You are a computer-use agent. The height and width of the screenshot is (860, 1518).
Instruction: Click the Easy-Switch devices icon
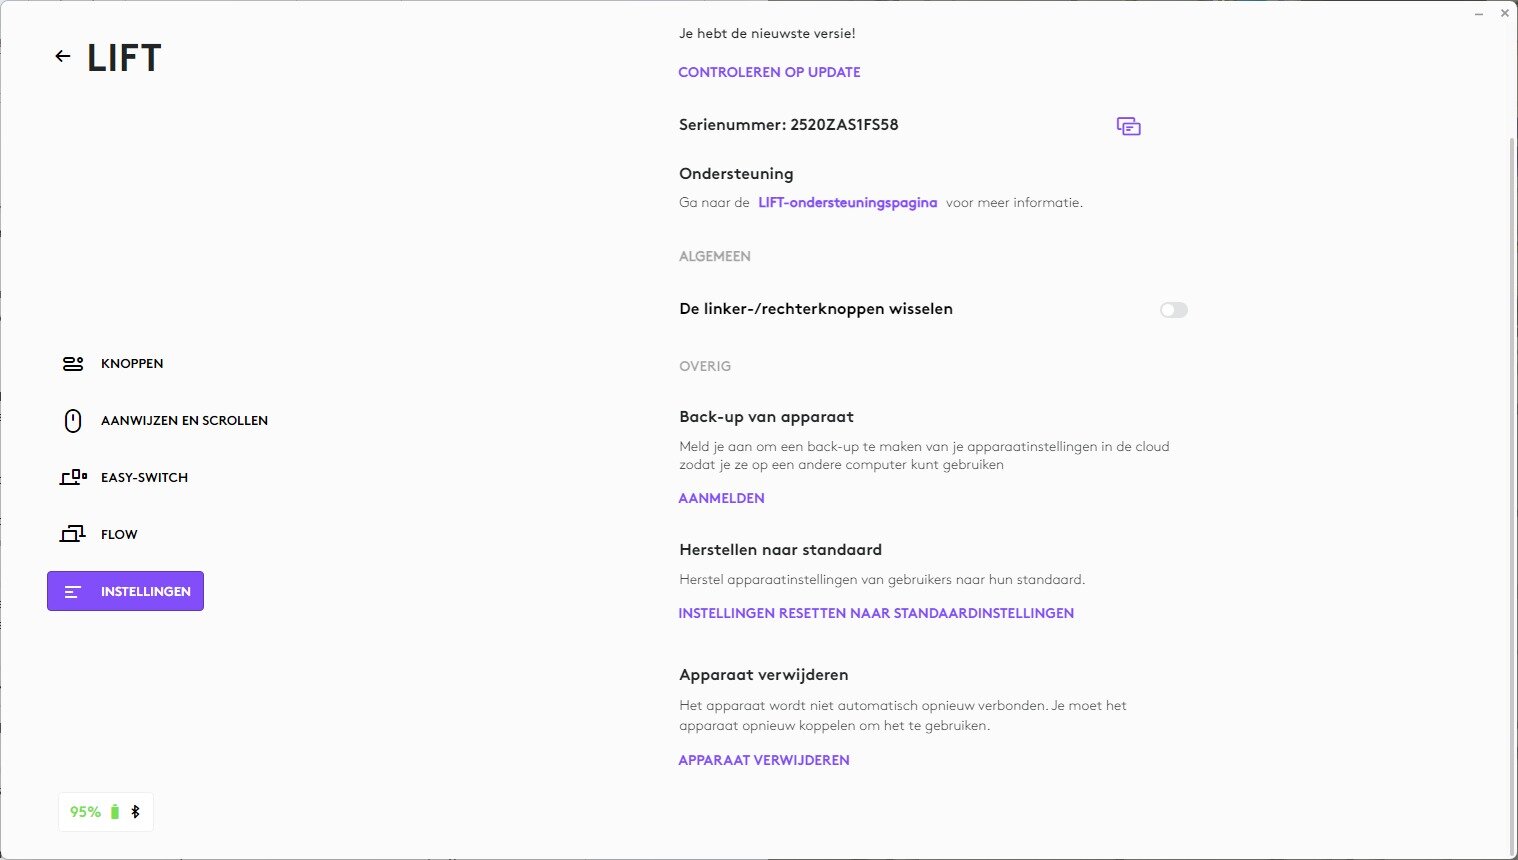pos(73,478)
